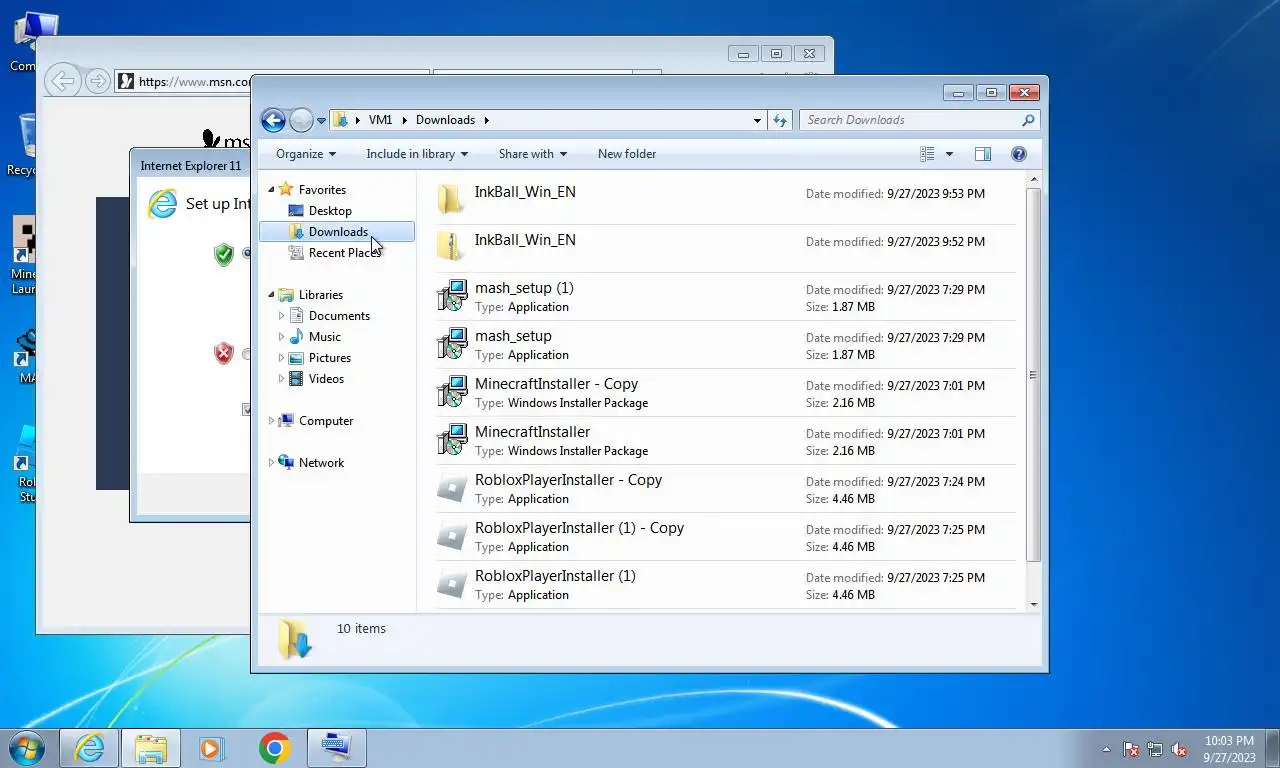
Task: Click the volume muted tray icon
Action: (1179, 749)
